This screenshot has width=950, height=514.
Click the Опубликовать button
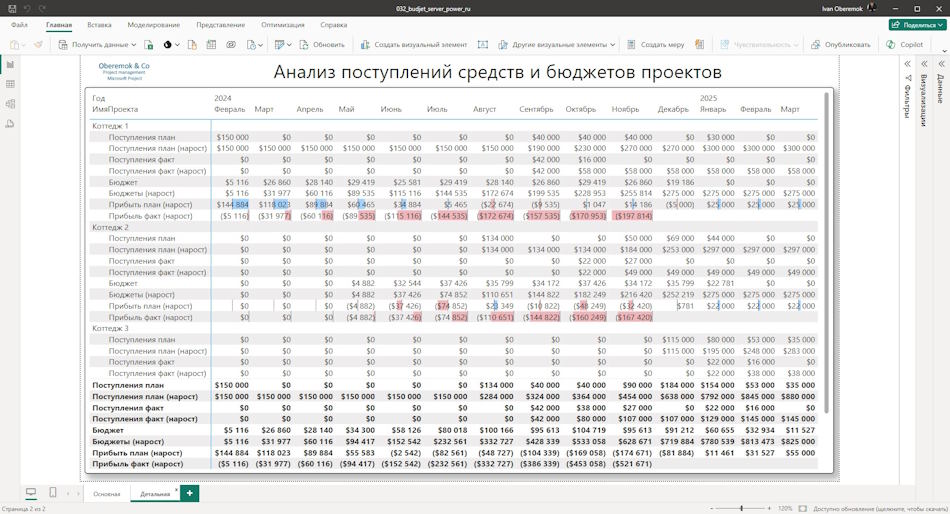tap(840, 44)
